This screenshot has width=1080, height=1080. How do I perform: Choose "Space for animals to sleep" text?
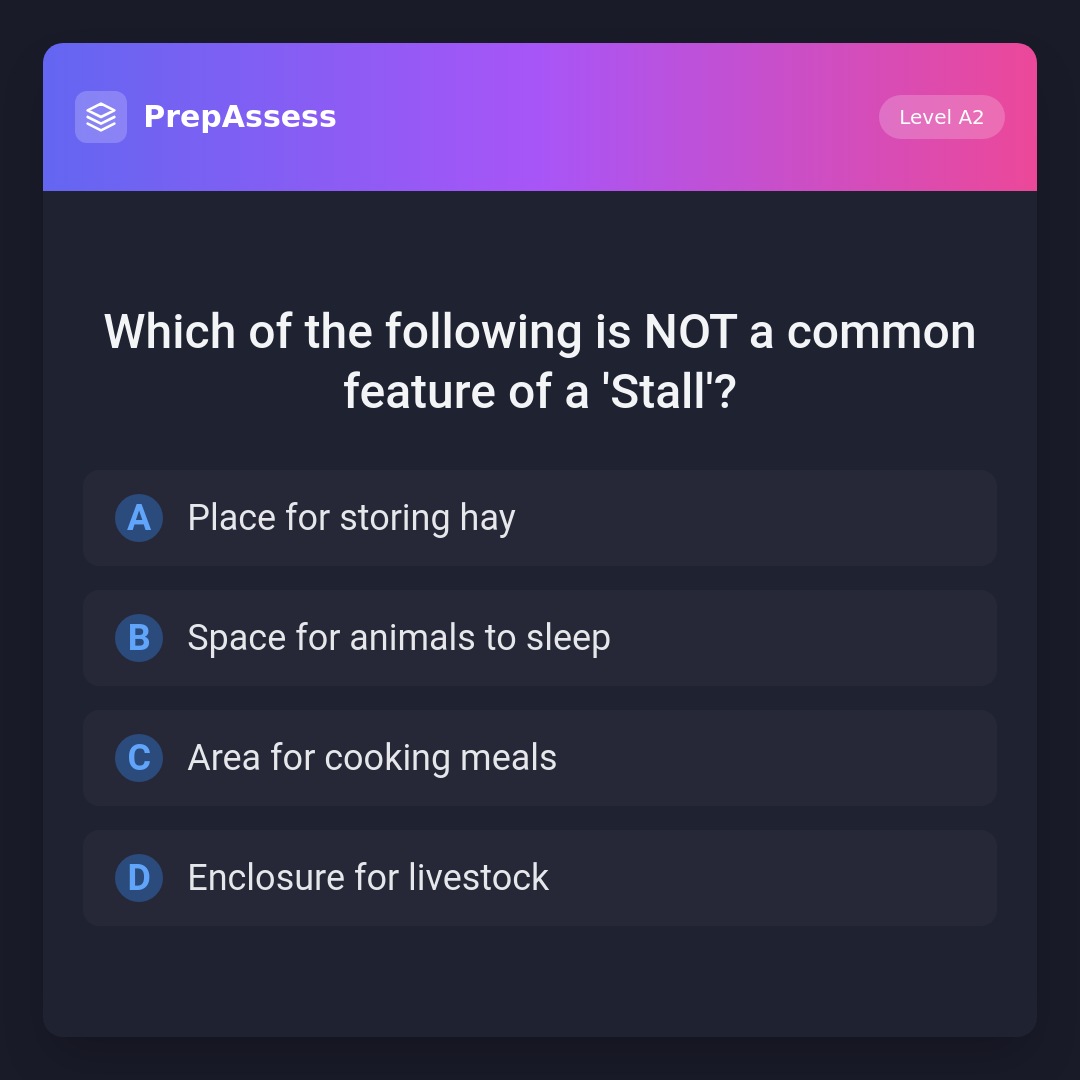pyautogui.click(x=399, y=638)
